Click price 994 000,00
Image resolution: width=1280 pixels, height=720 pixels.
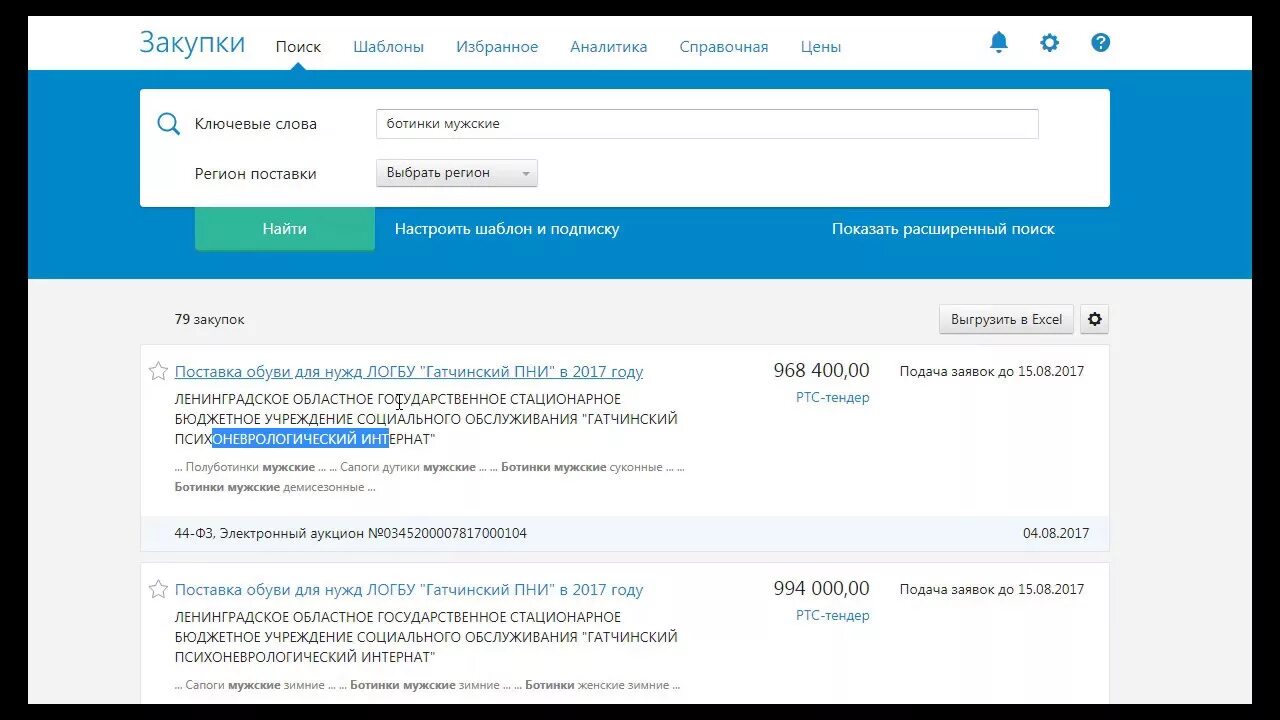click(x=821, y=589)
